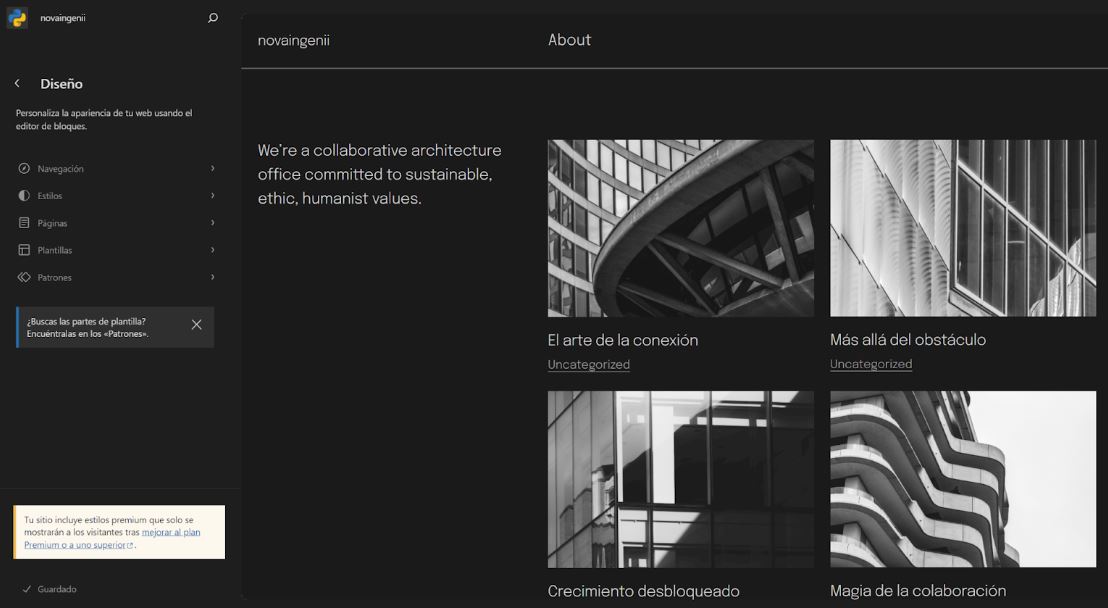Click the Patrones diamond icon

(x=24, y=277)
